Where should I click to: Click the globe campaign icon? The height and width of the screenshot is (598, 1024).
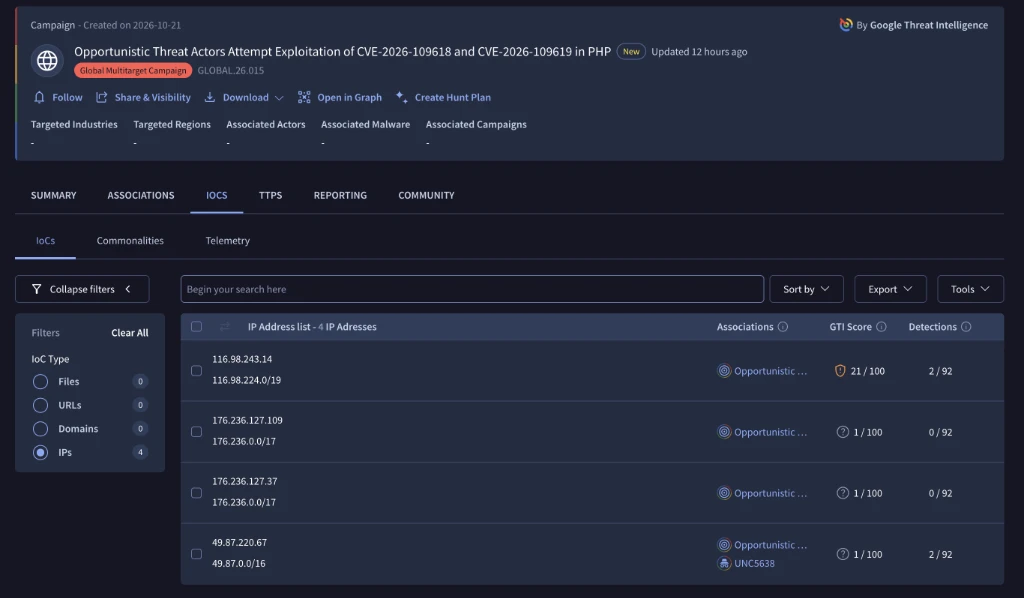pos(47,61)
